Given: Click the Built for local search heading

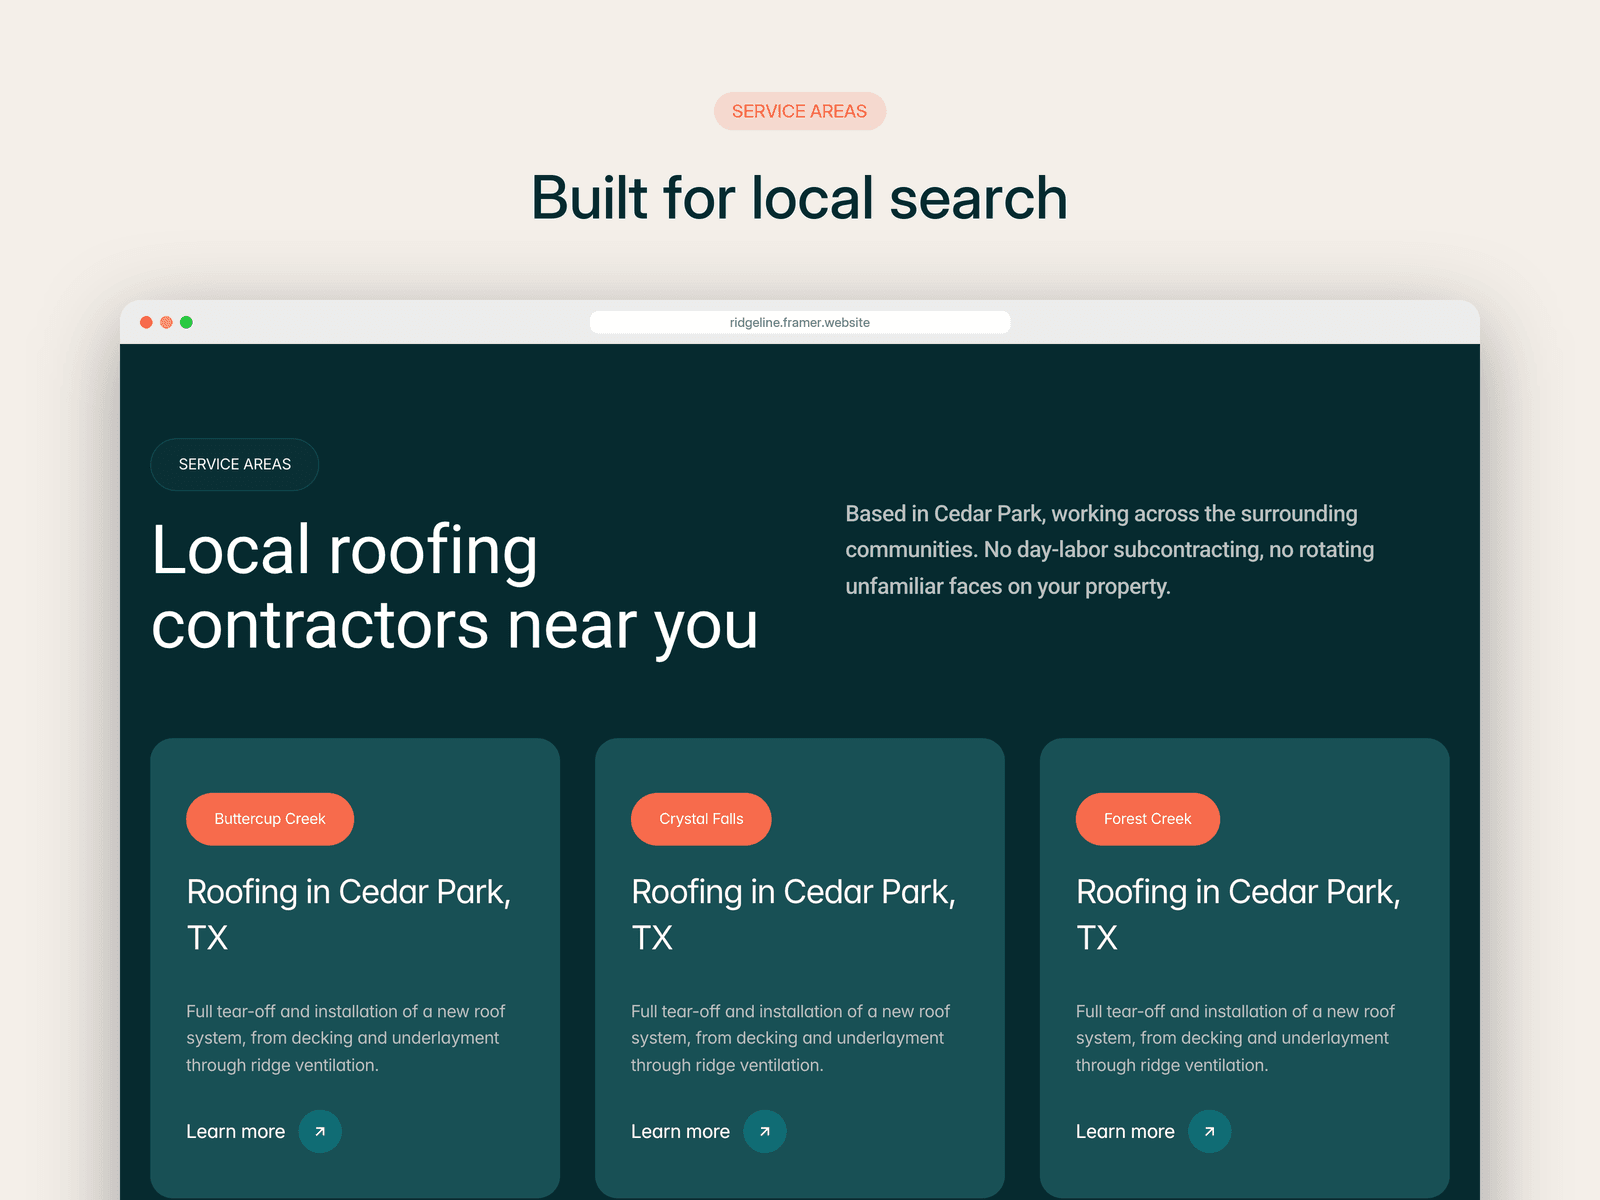Looking at the screenshot, I should coord(800,197).
